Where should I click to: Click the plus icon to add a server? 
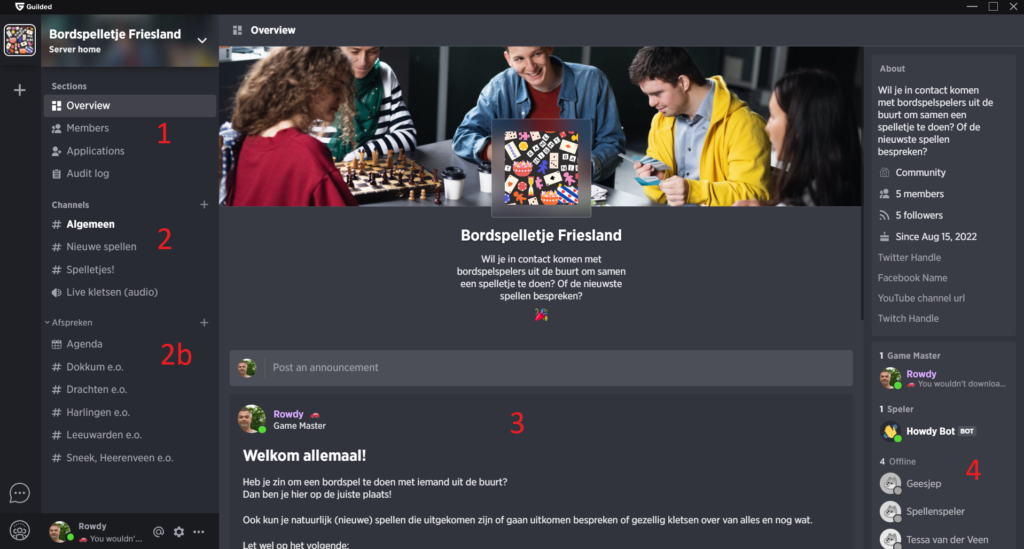20,90
